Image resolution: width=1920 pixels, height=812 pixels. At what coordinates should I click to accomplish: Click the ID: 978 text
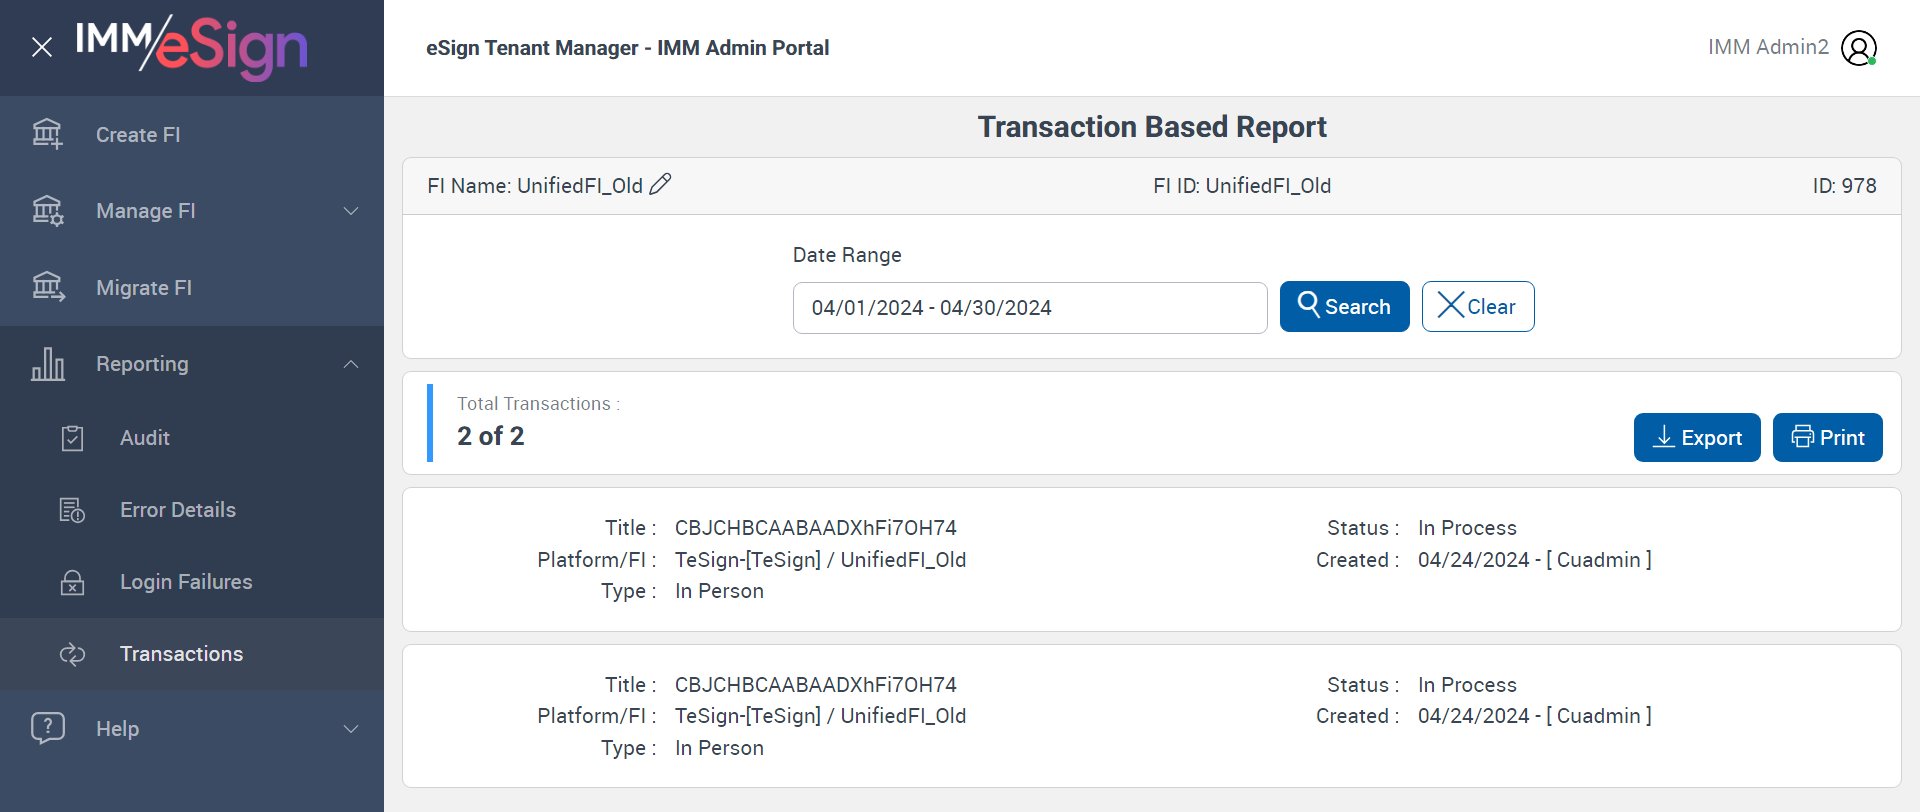tap(1844, 186)
